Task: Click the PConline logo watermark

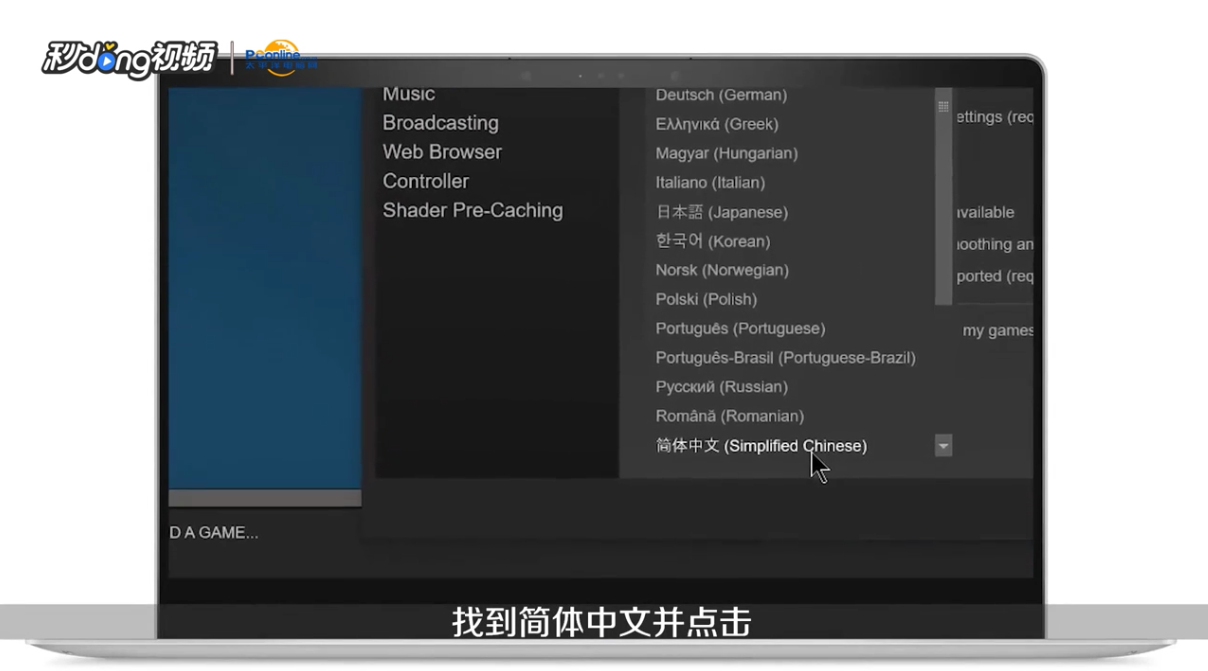Action: pyautogui.click(x=275, y=57)
